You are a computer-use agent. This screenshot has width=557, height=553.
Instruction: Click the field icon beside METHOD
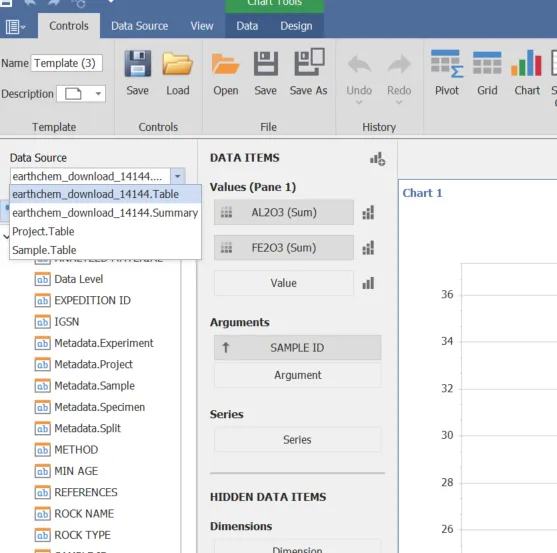click(43, 450)
